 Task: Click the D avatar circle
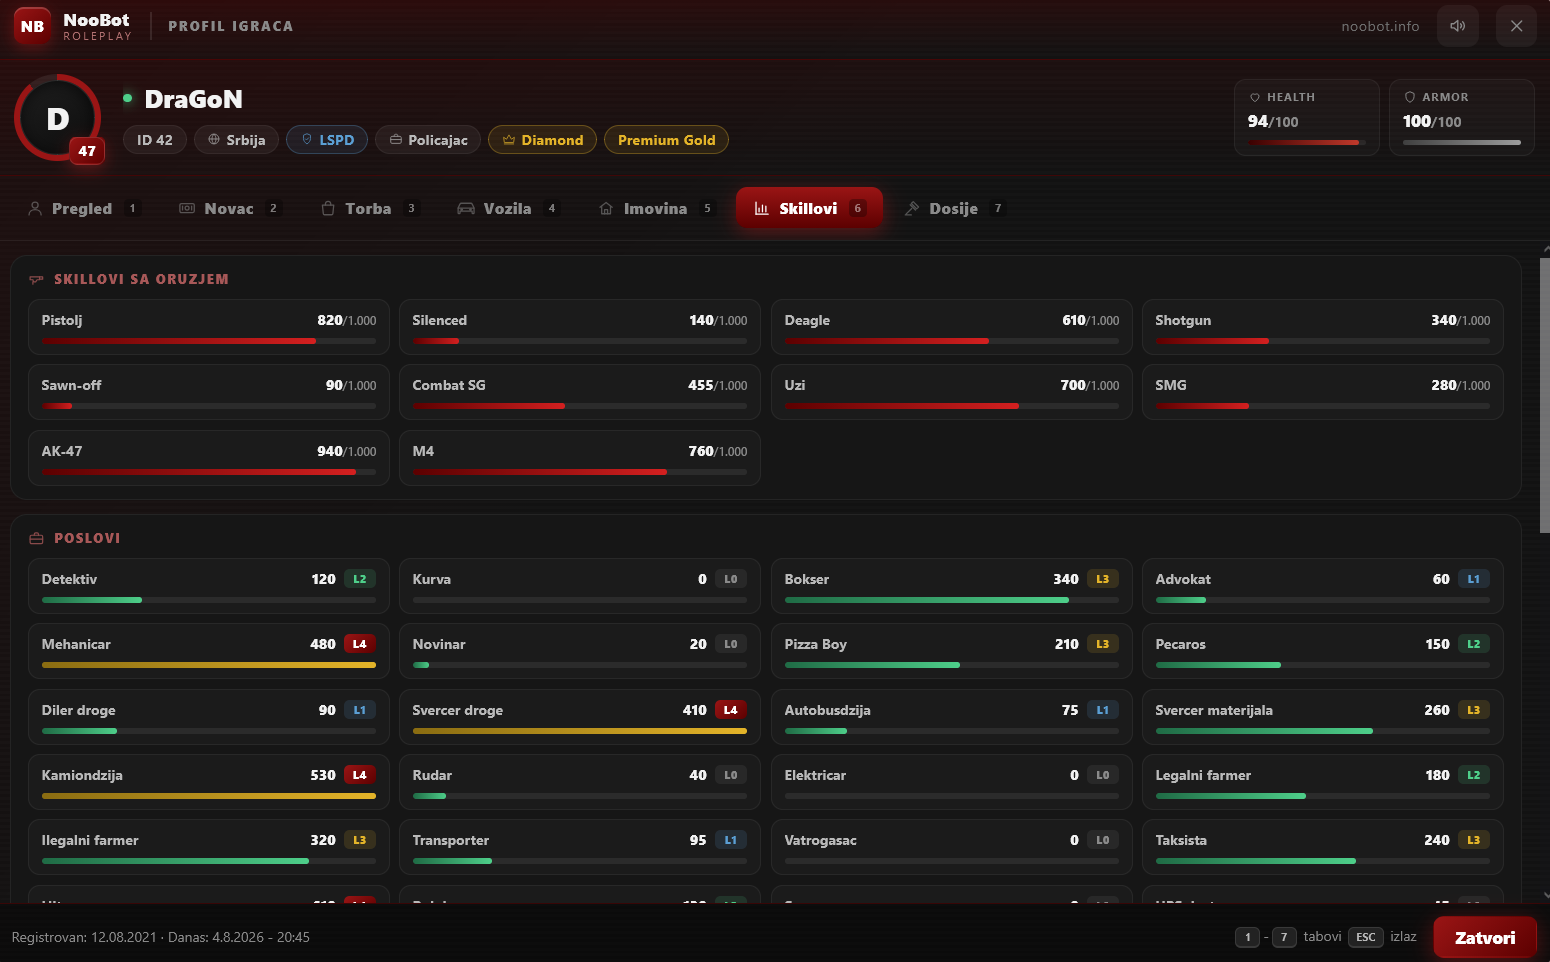[x=58, y=118]
